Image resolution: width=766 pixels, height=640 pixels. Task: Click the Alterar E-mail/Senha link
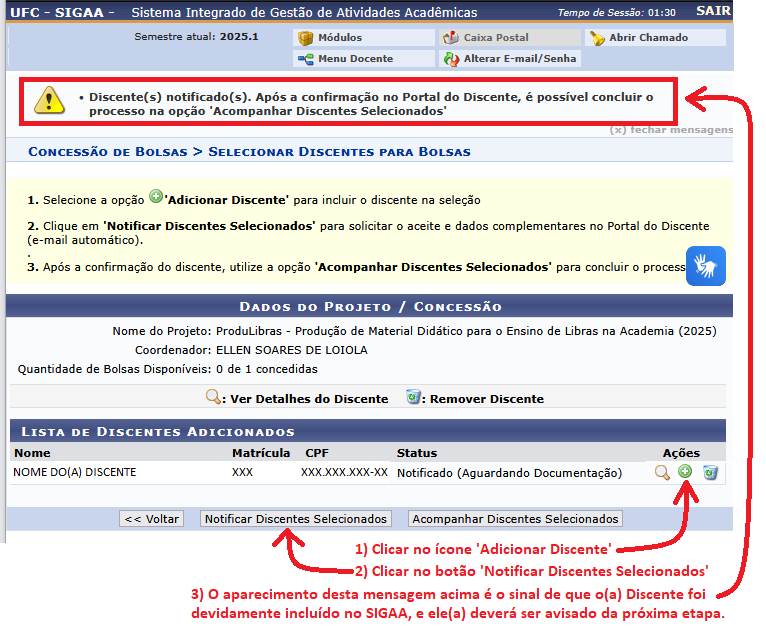point(520,59)
